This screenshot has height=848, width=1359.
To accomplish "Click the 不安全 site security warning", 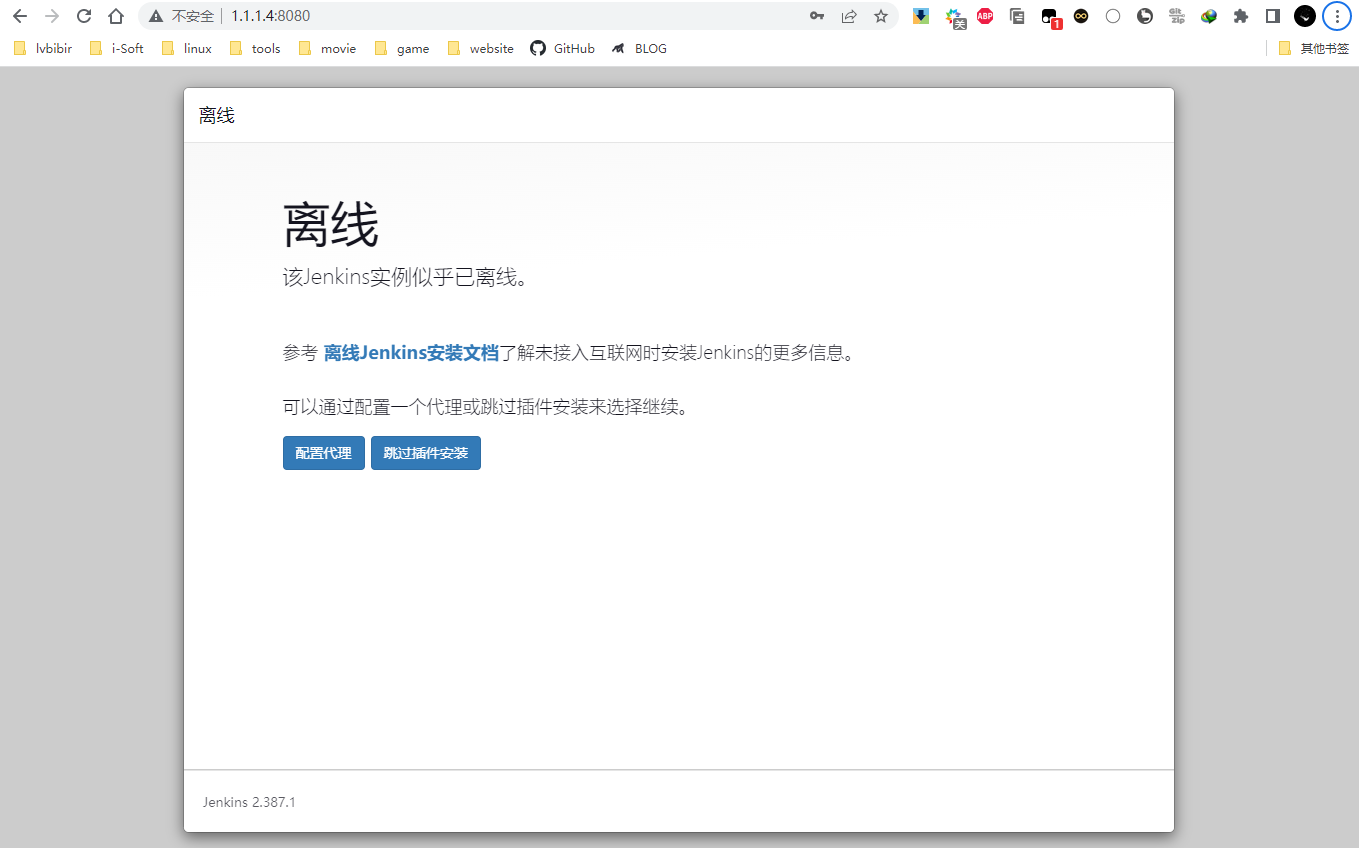I will point(182,16).
